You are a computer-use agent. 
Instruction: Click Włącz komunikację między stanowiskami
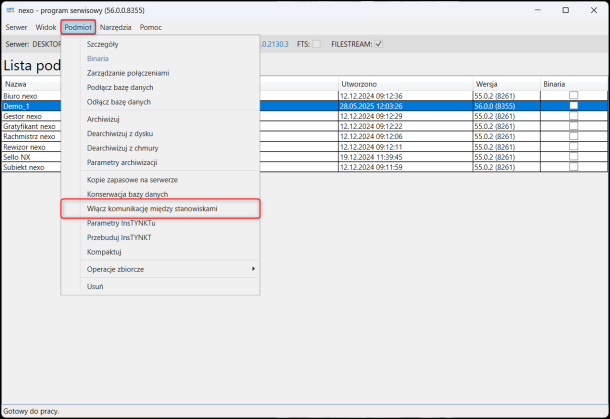pyautogui.click(x=160, y=209)
